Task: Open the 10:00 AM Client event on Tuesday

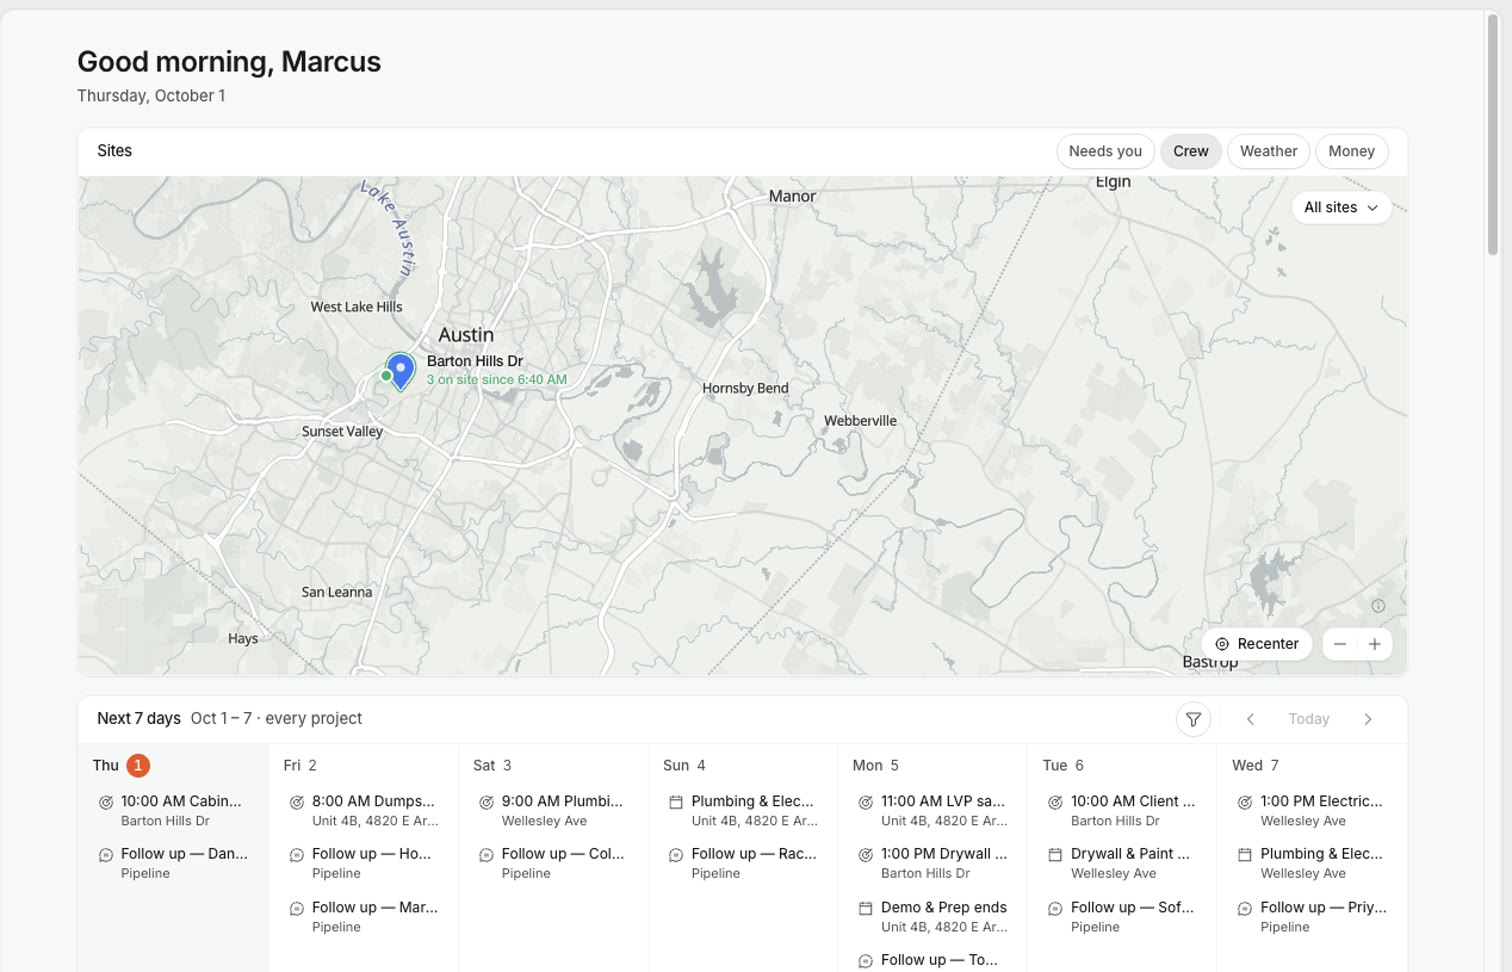Action: pos(1122,810)
